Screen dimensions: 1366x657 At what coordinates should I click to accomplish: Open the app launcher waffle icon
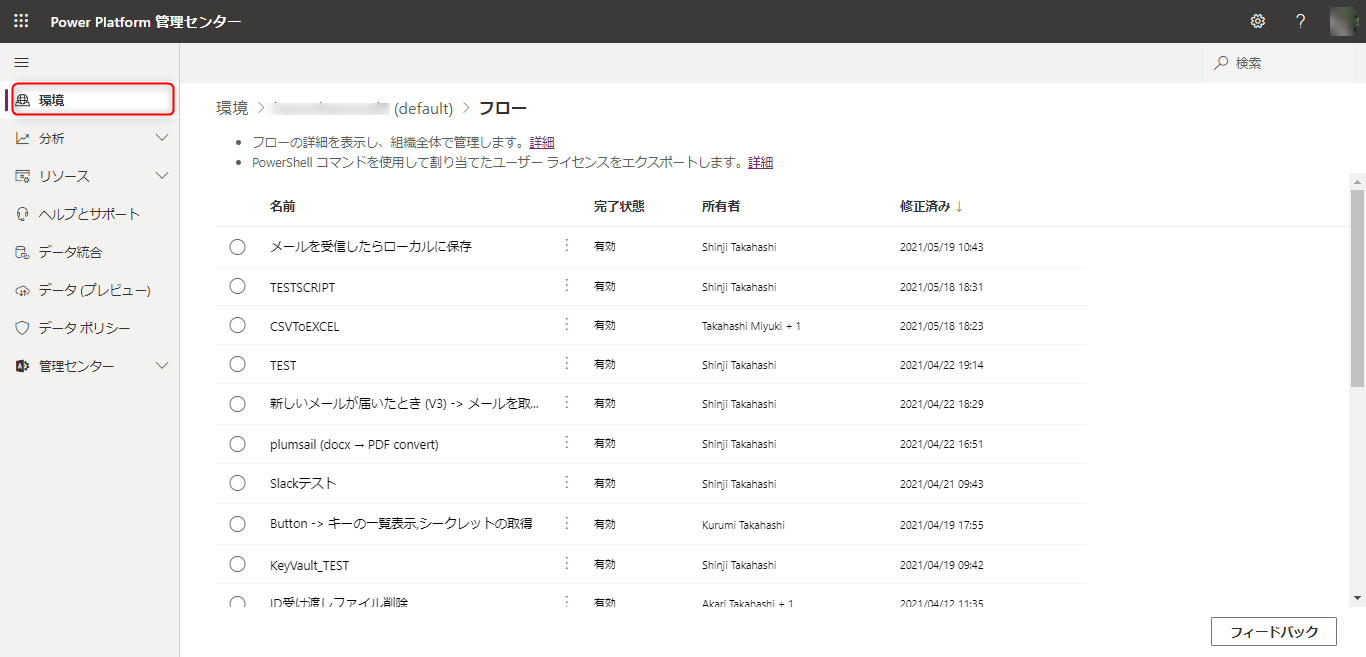(x=21, y=21)
